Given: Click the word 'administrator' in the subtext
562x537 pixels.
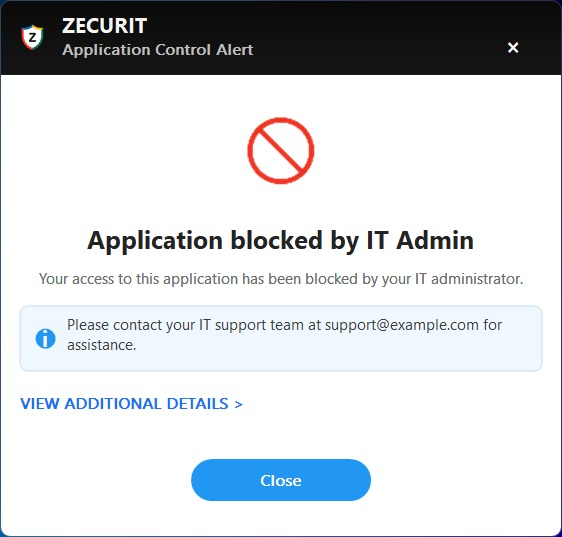Looking at the screenshot, I should click(x=477, y=279).
